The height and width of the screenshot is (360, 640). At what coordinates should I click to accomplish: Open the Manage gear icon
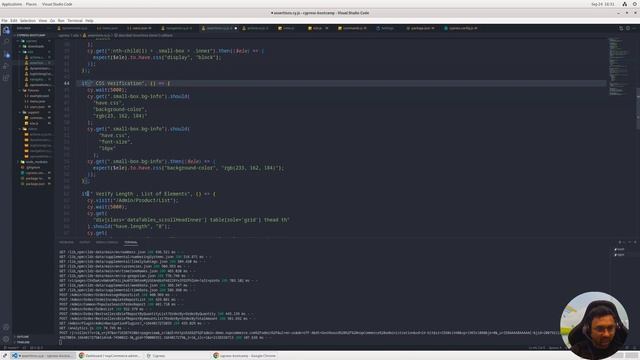click(x=6, y=339)
